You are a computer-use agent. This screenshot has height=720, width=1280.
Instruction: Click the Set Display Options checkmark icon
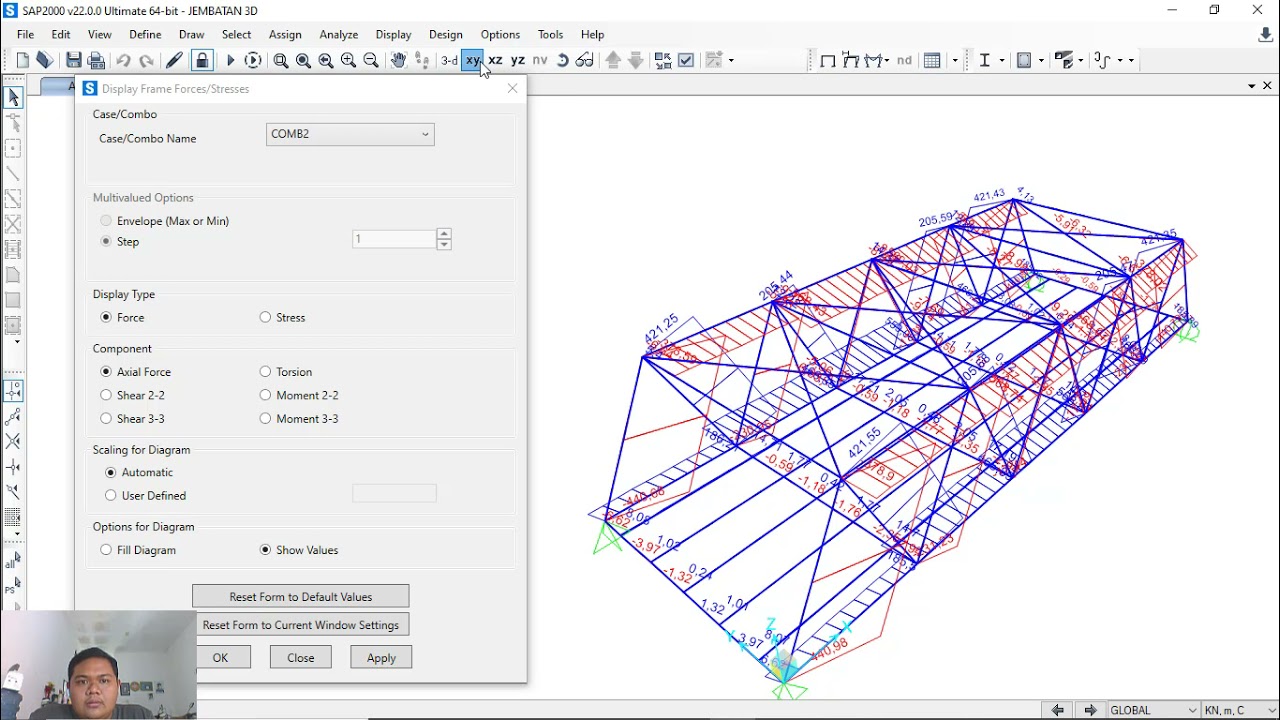click(686, 60)
